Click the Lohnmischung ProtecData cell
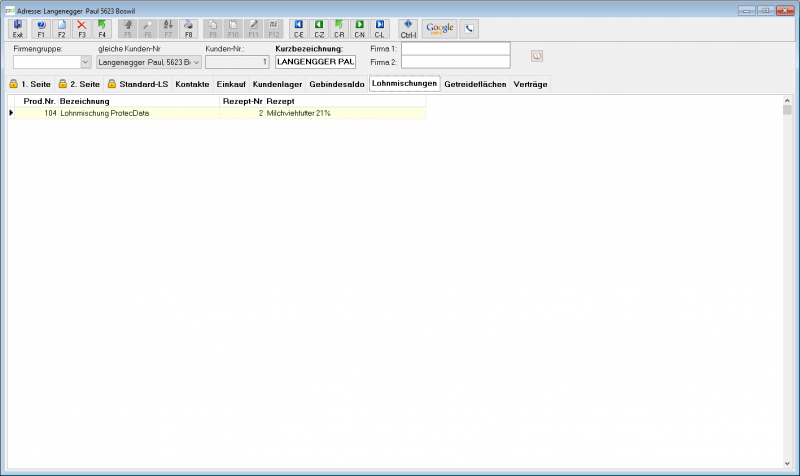The height and width of the screenshot is (476, 800). pyautogui.click(x=139, y=113)
